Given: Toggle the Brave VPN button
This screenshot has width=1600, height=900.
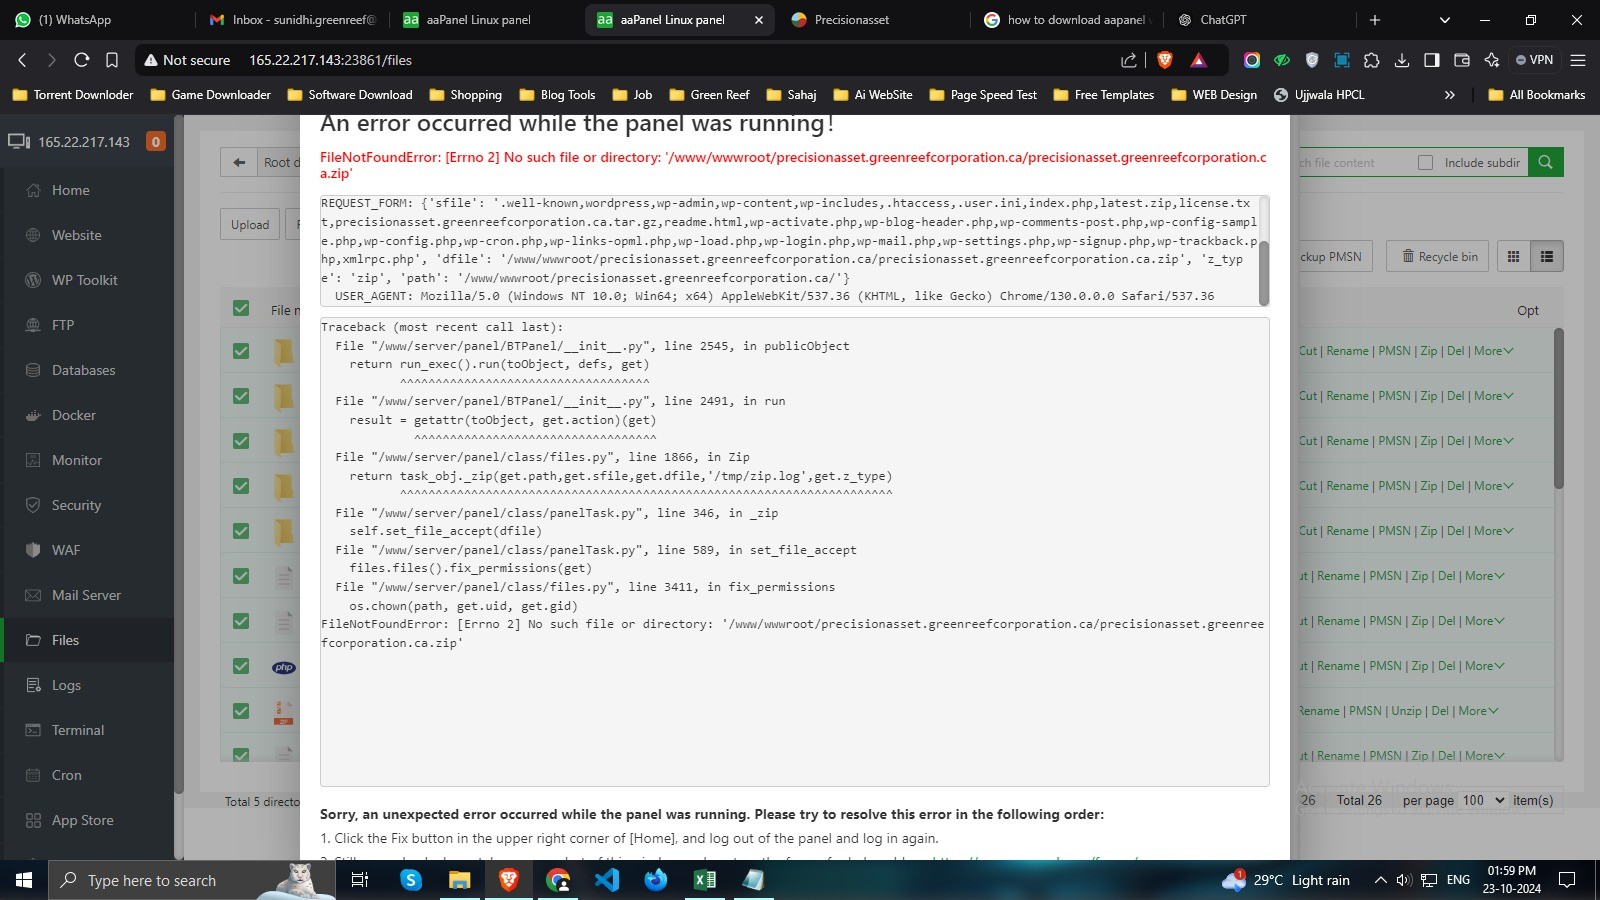Looking at the screenshot, I should (x=1535, y=60).
